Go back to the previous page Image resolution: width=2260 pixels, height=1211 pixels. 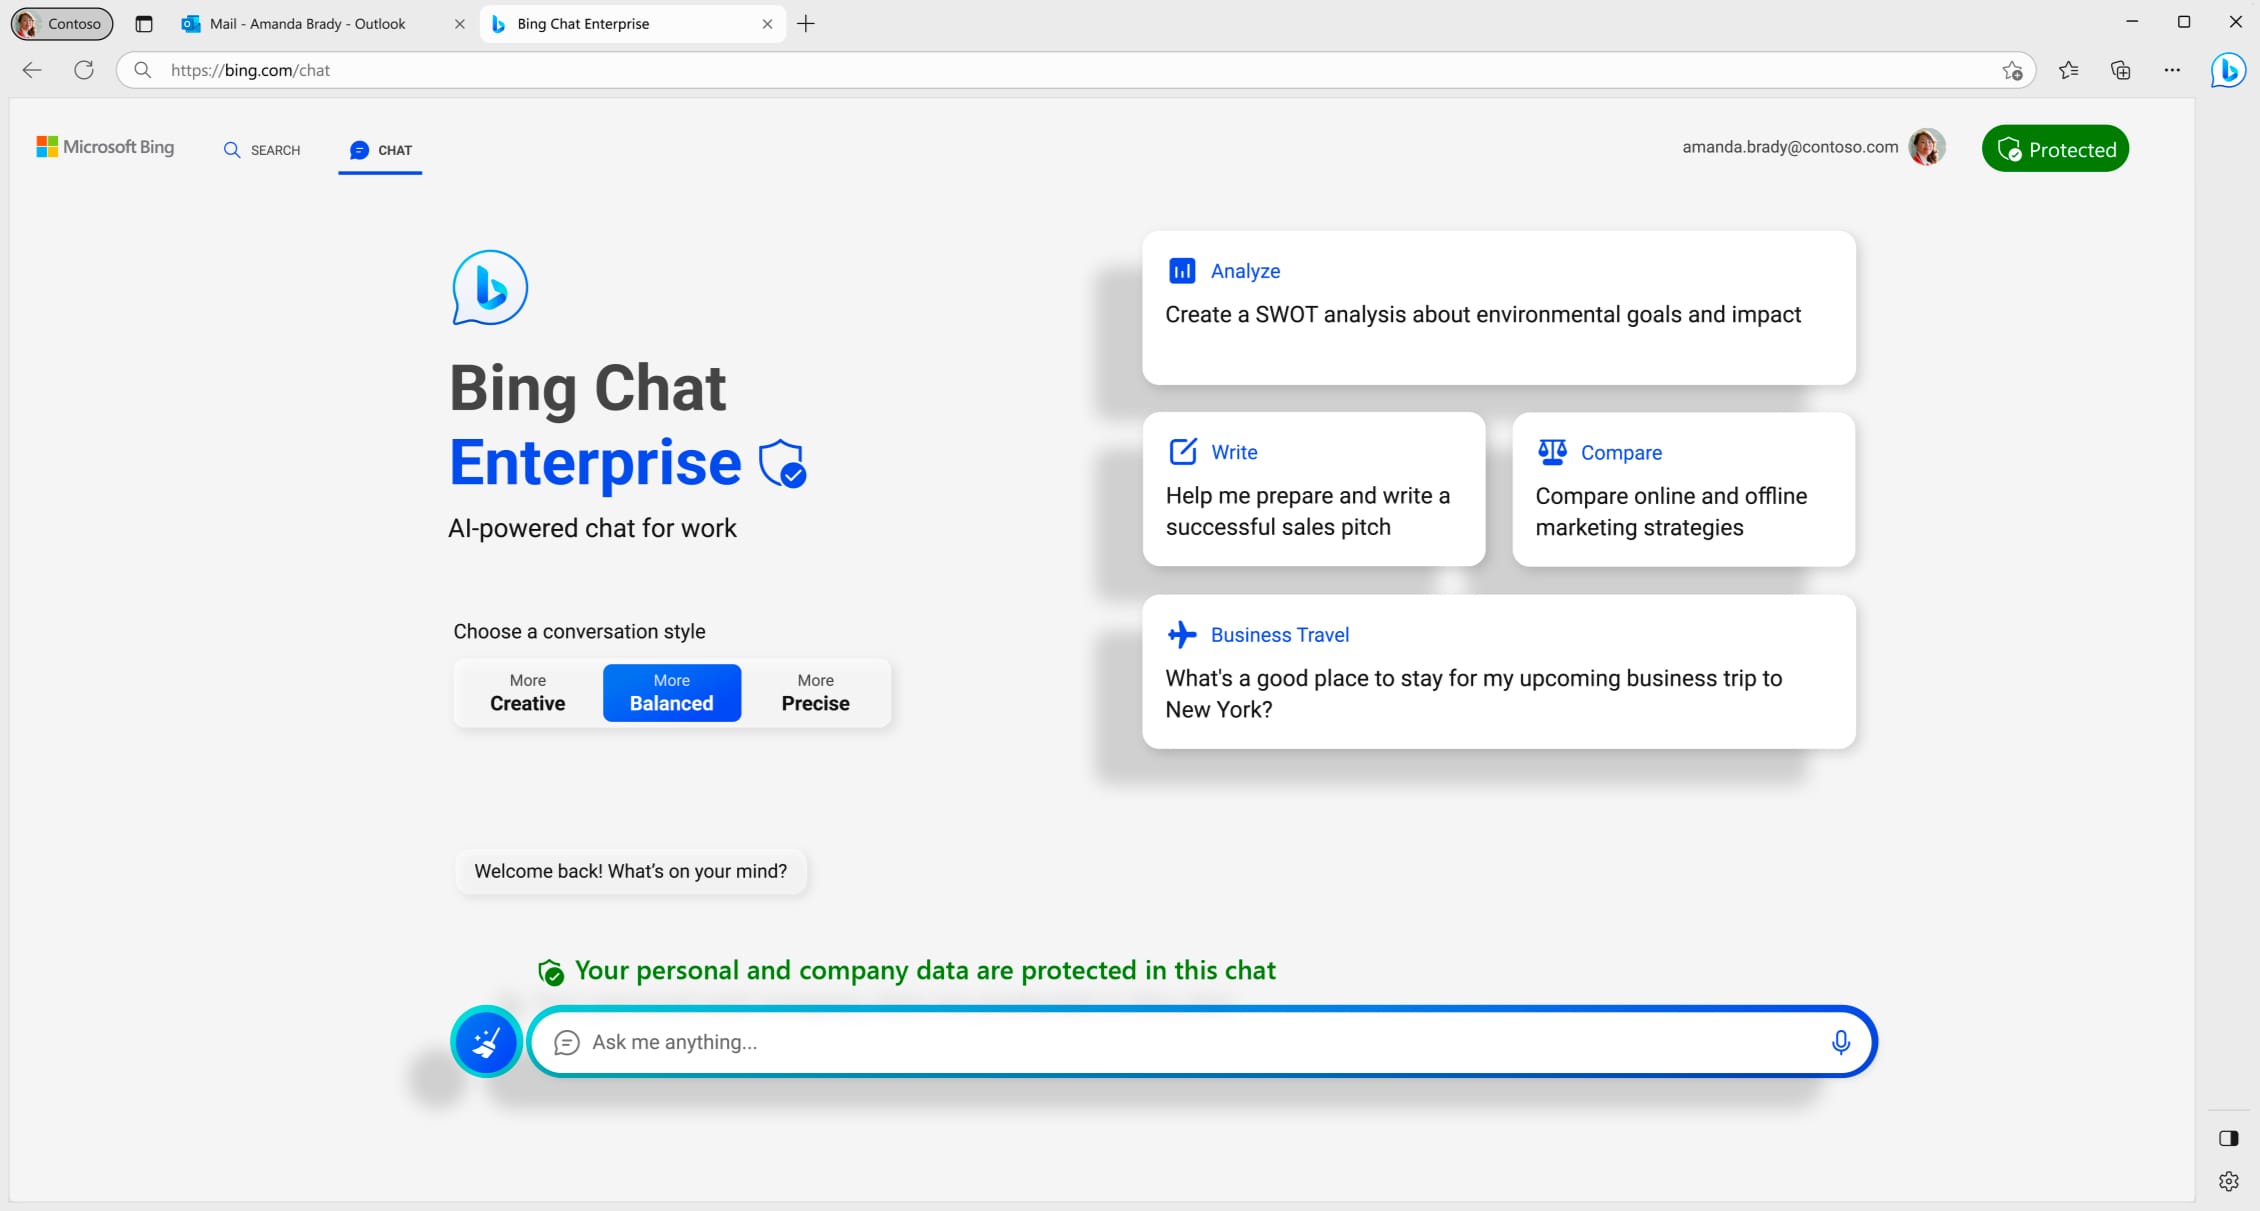32,70
